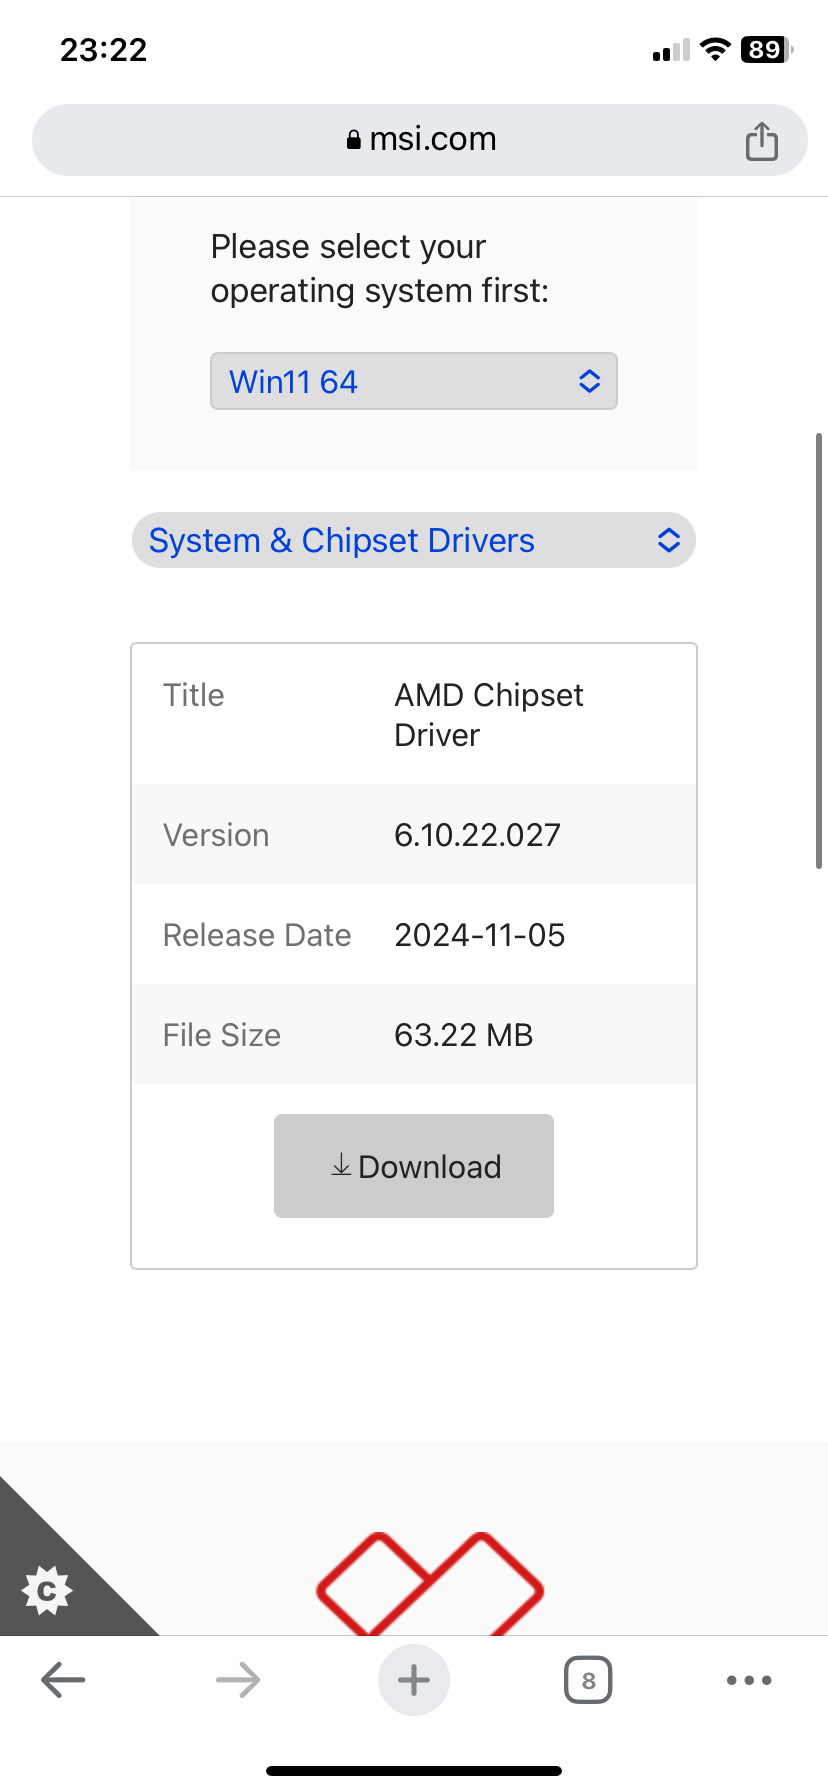This screenshot has height=1792, width=828.
Task: Tap the battery indicator in status bar
Action: coord(766,49)
